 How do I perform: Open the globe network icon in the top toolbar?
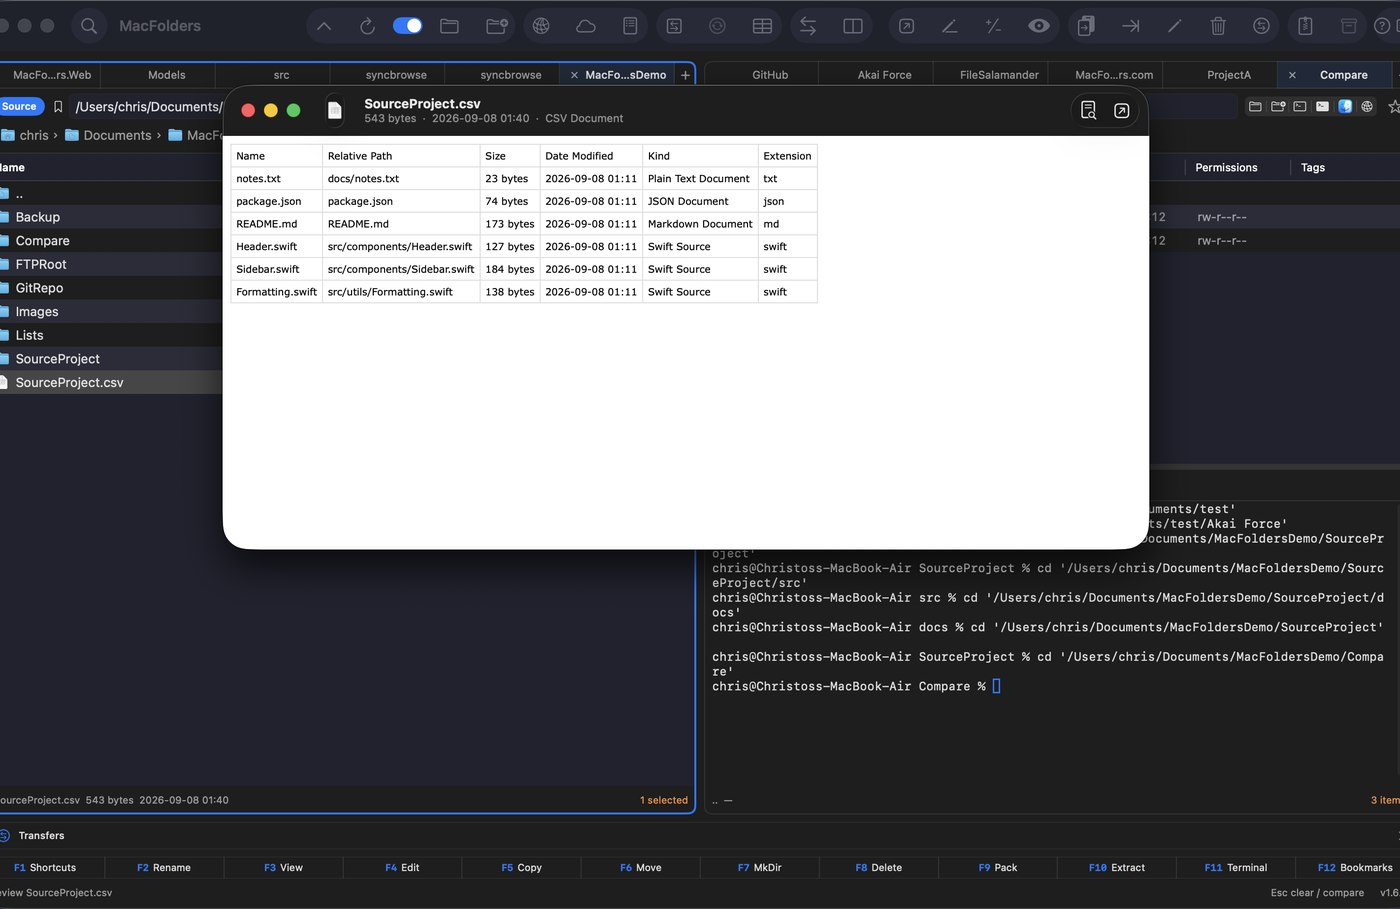[x=541, y=26]
